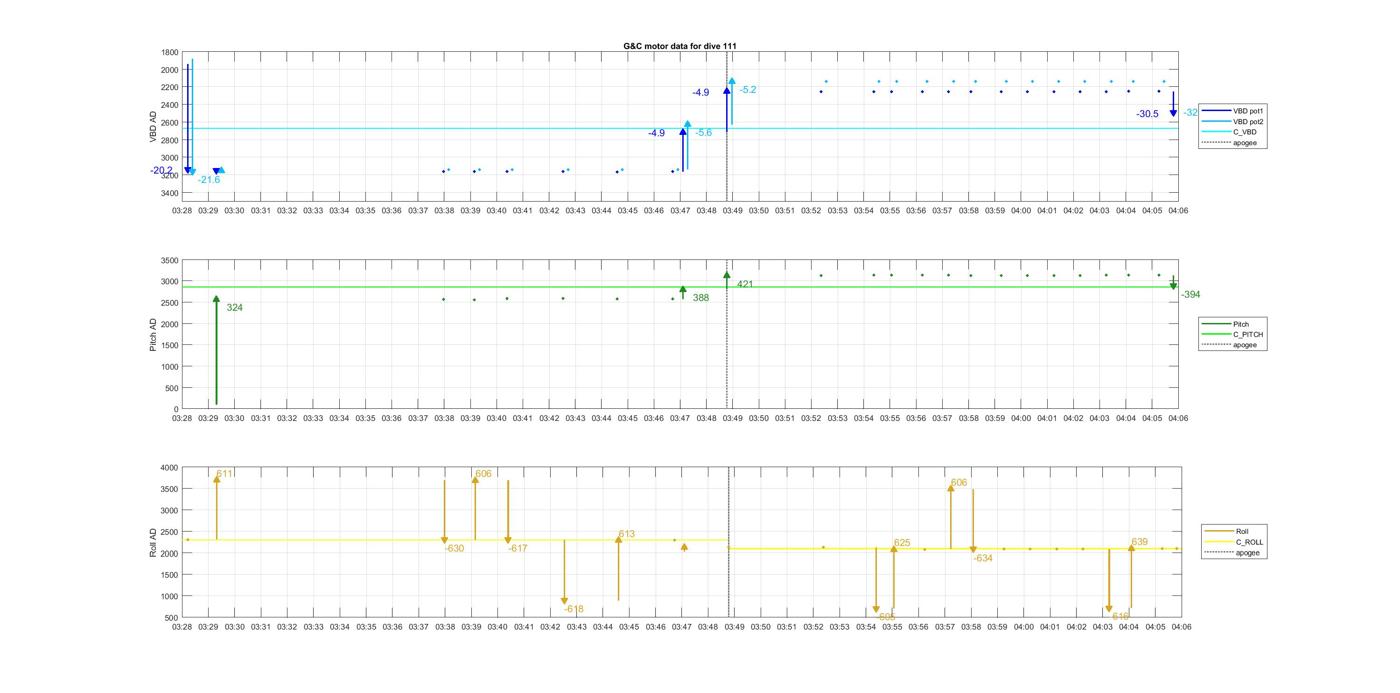The image size is (1400, 693).
Task: Click the -32 data label
Action: pyautogui.click(x=1190, y=113)
